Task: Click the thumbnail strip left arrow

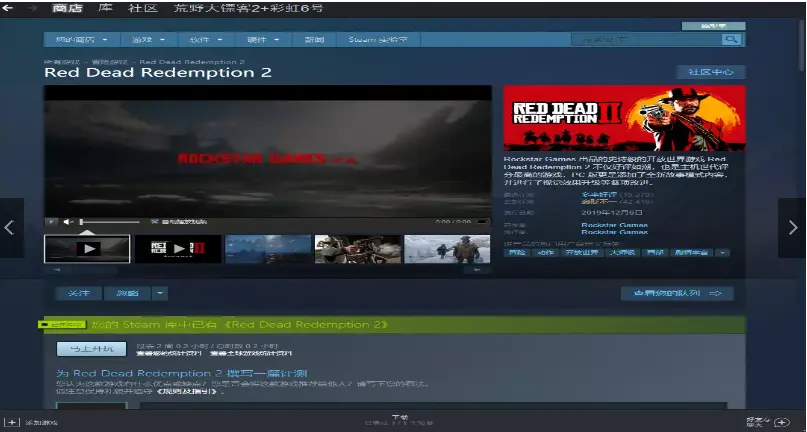Action: tap(57, 269)
